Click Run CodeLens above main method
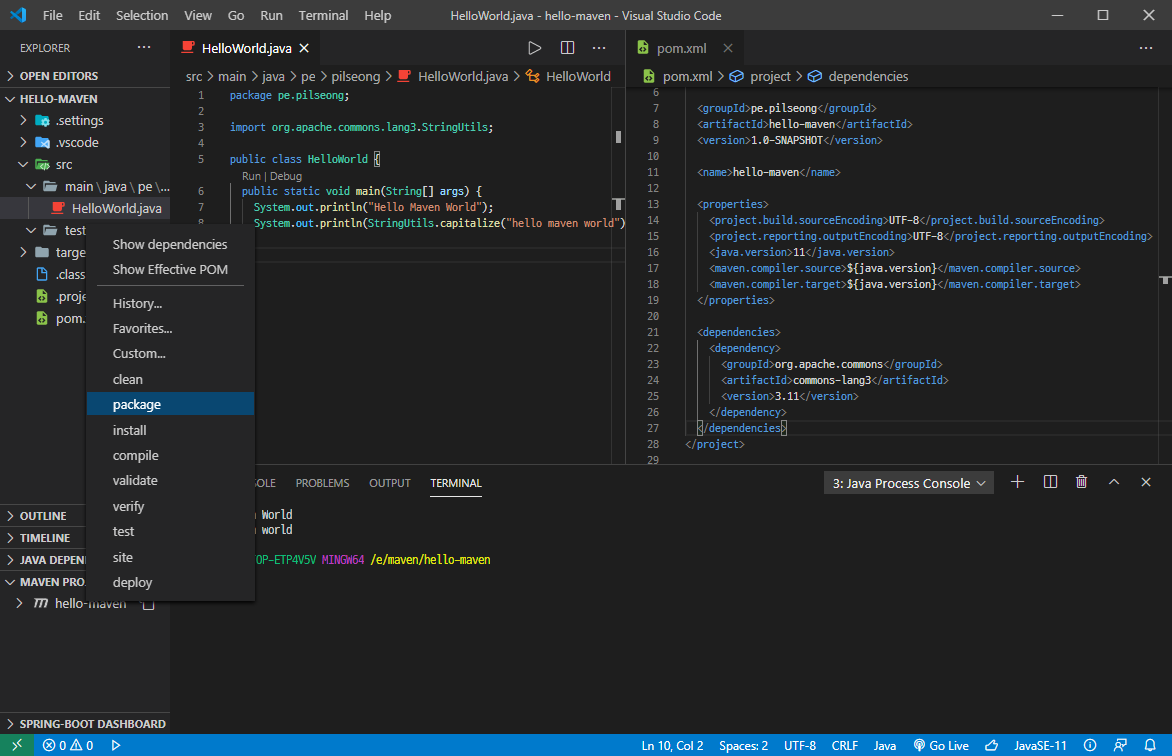 (x=251, y=176)
